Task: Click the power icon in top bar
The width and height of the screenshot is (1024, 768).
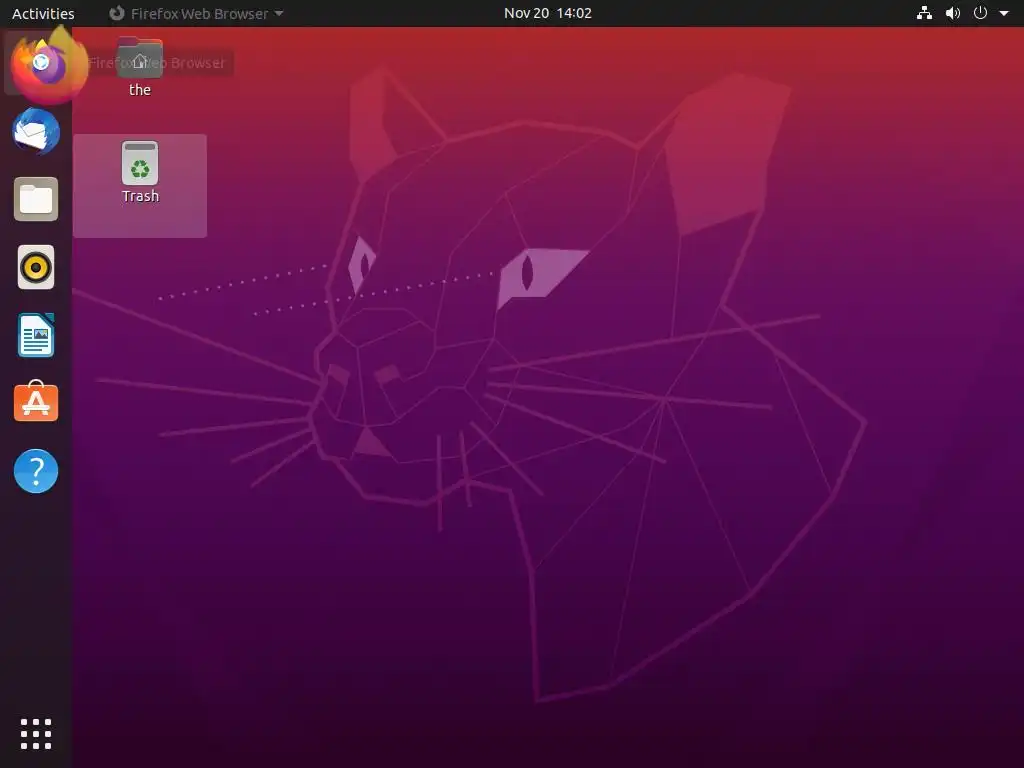Action: [x=980, y=13]
